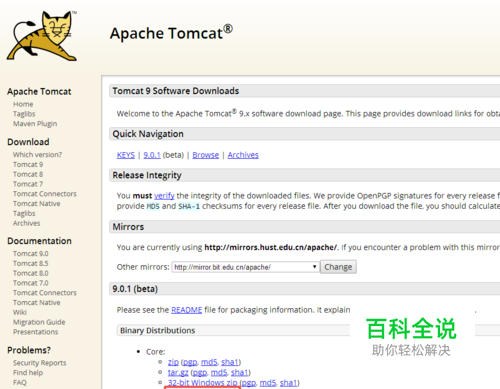Screen dimensions: 500x389
Task: Open Tomcat 7.0 documentation
Action: pos(31,283)
